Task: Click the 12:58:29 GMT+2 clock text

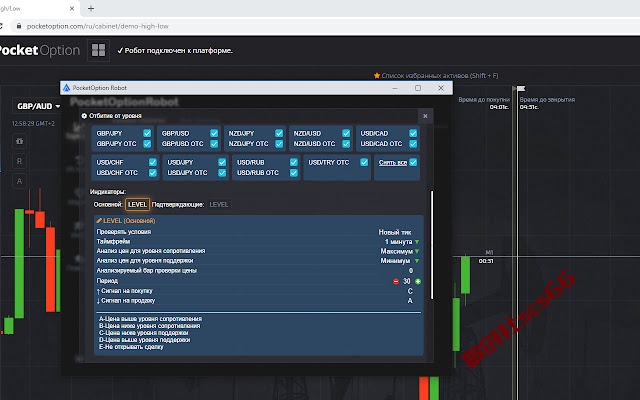Action: pyautogui.click(x=33, y=123)
